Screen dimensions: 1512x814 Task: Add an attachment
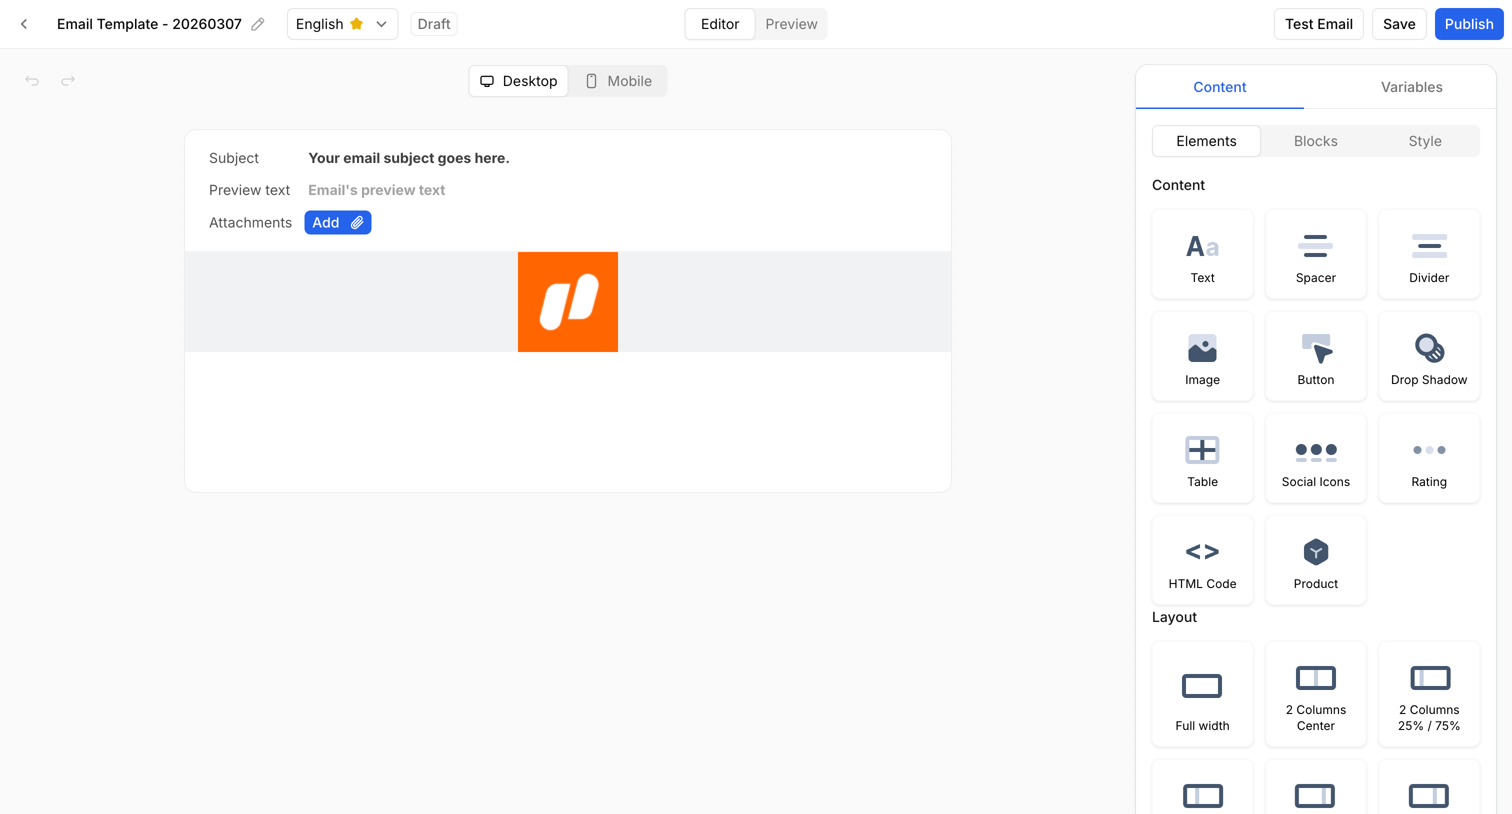[x=338, y=223]
